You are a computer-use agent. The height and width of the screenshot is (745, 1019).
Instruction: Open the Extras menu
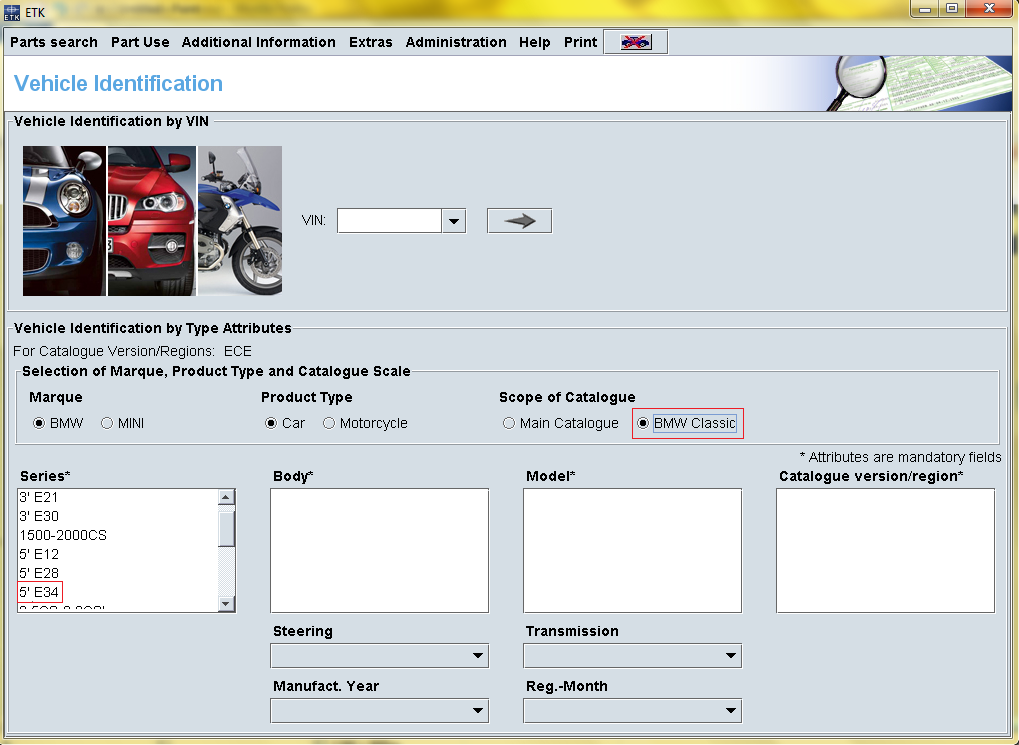(370, 42)
